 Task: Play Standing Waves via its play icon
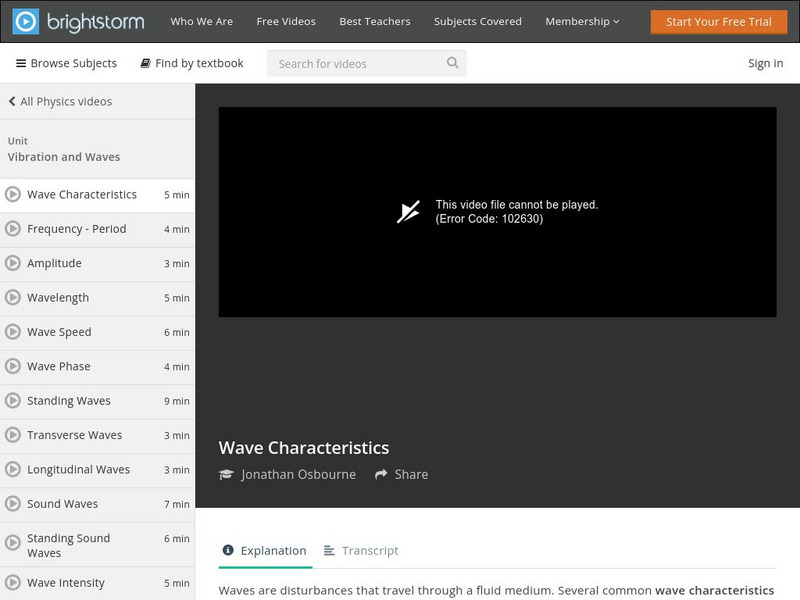tap(12, 400)
